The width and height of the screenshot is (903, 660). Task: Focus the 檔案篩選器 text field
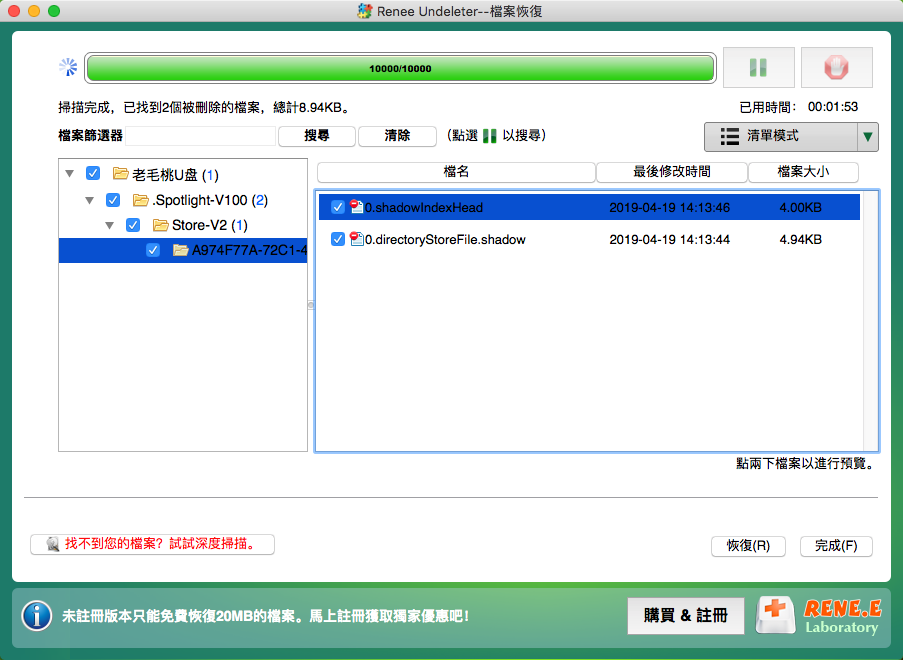tap(200, 136)
